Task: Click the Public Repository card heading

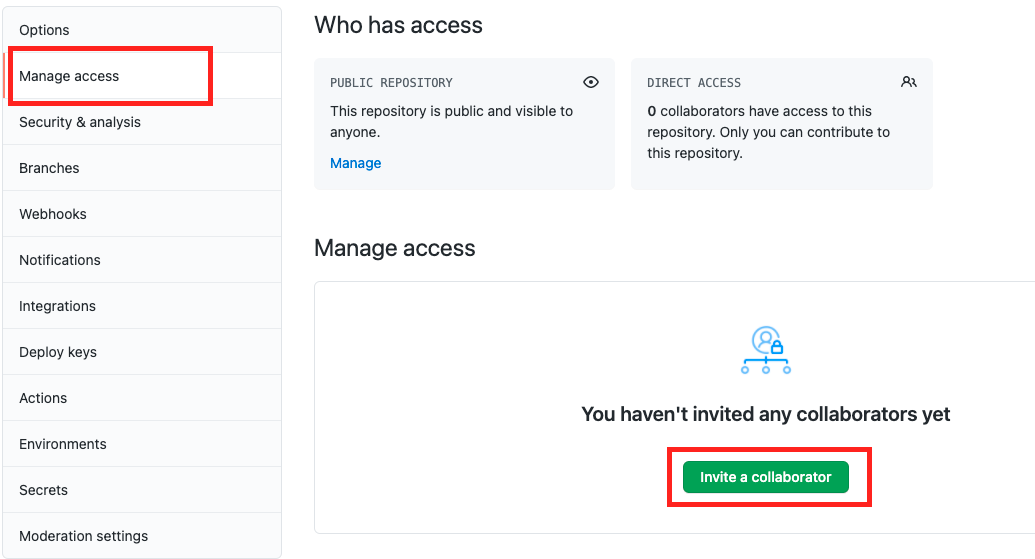Action: tap(391, 82)
